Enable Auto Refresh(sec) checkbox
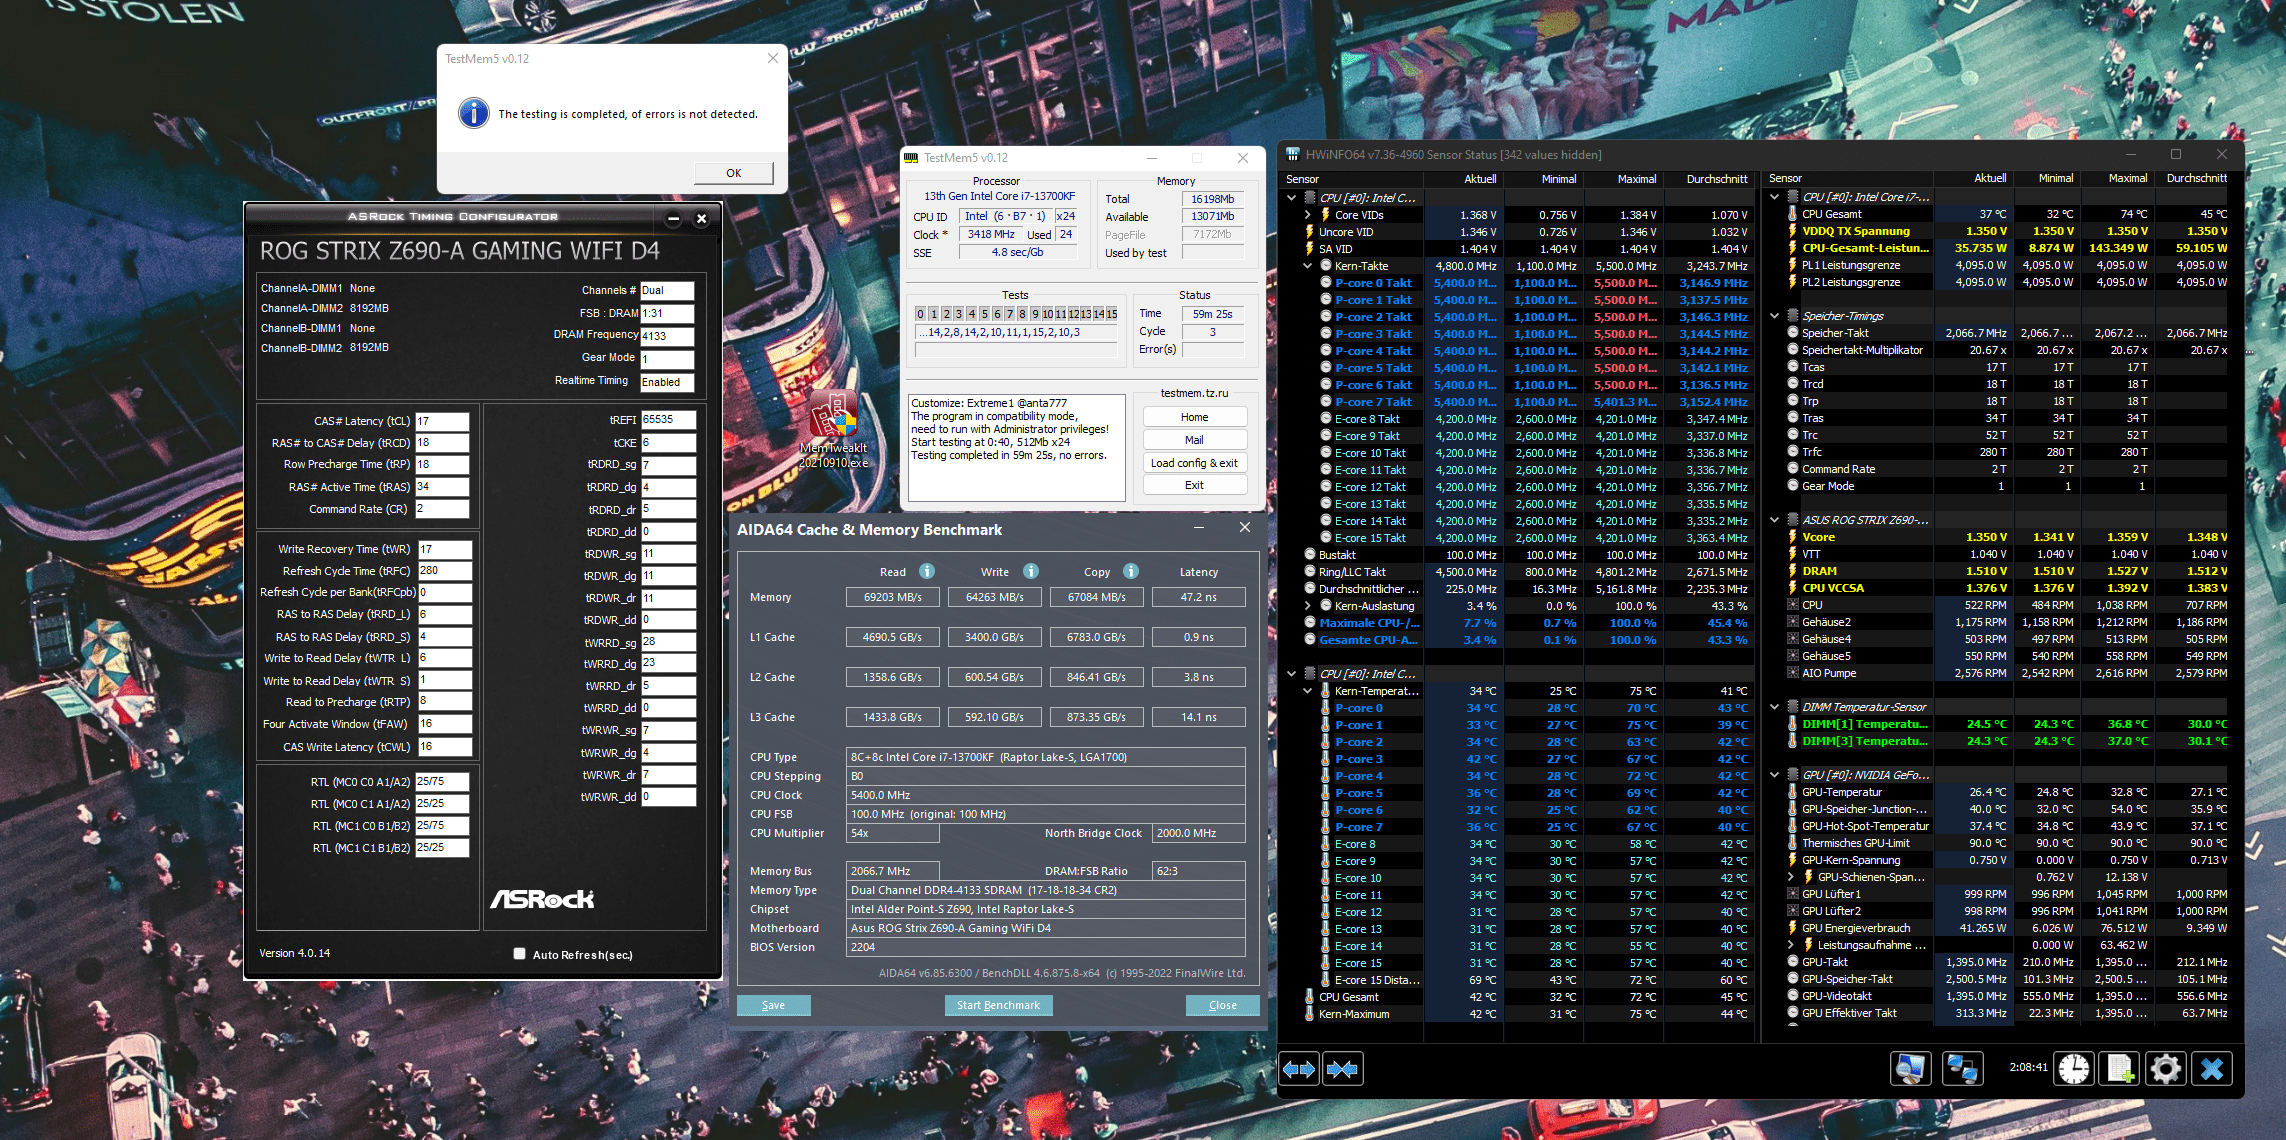 coord(519,954)
